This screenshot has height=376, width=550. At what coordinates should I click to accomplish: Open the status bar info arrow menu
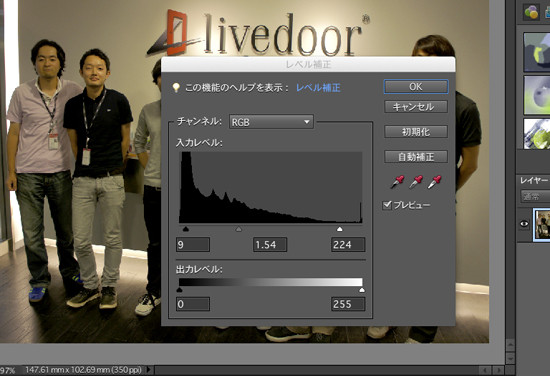click(149, 369)
